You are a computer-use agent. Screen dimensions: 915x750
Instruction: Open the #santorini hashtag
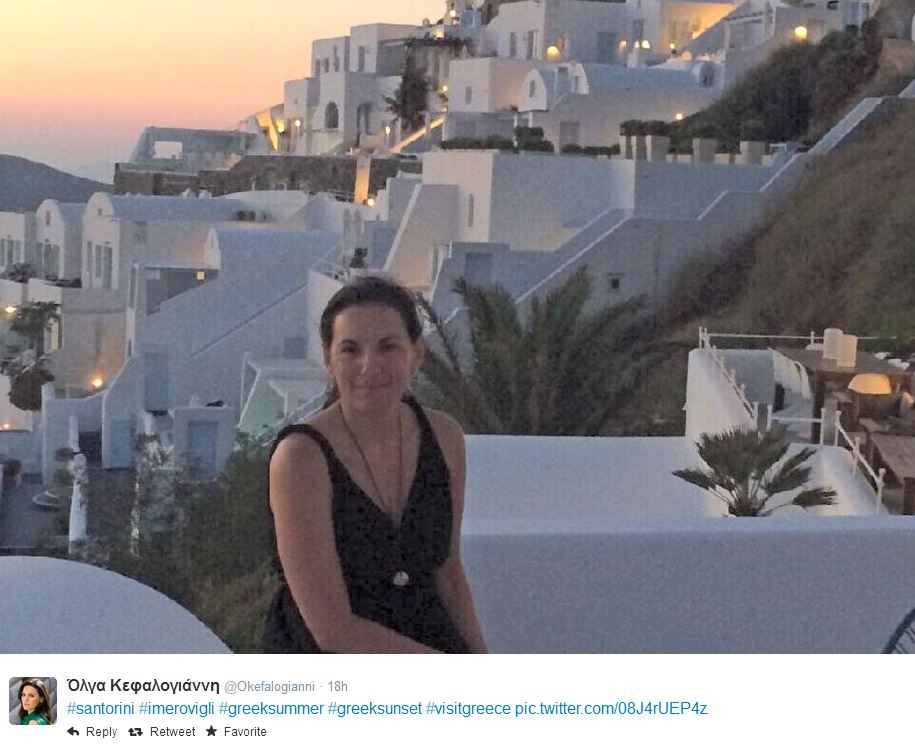100,709
